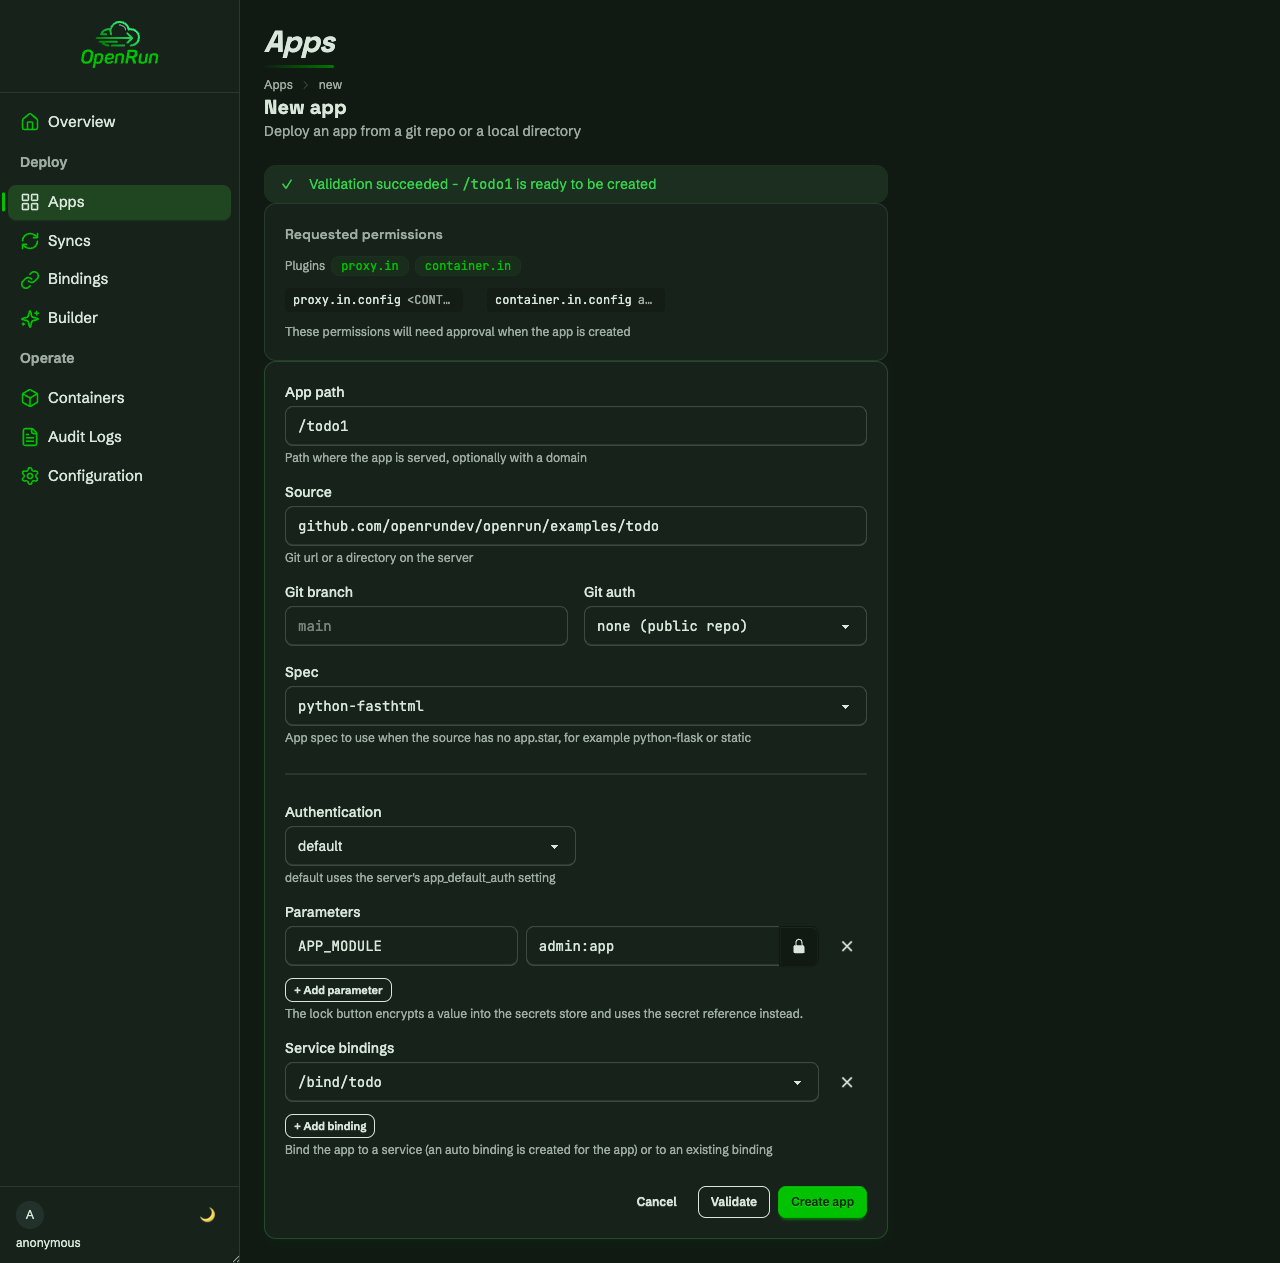Open the Spec python-fasthtml dropdown

[575, 706]
